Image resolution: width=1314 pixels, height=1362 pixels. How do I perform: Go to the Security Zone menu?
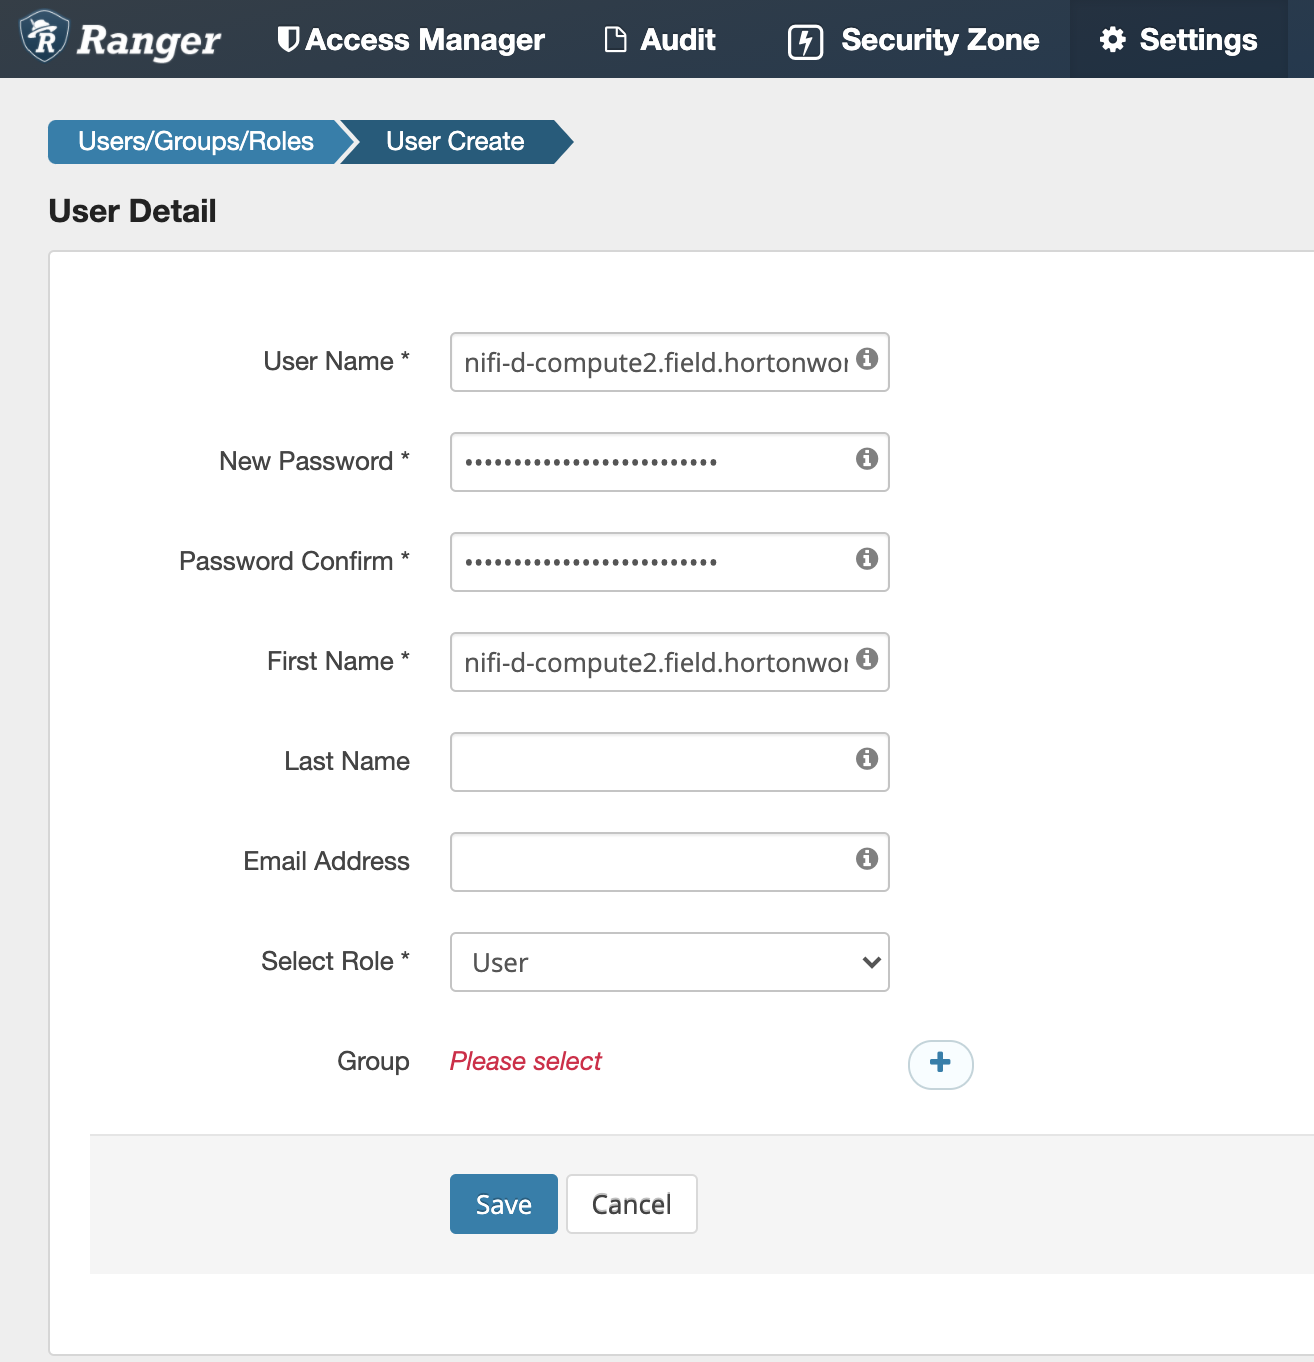tap(914, 40)
